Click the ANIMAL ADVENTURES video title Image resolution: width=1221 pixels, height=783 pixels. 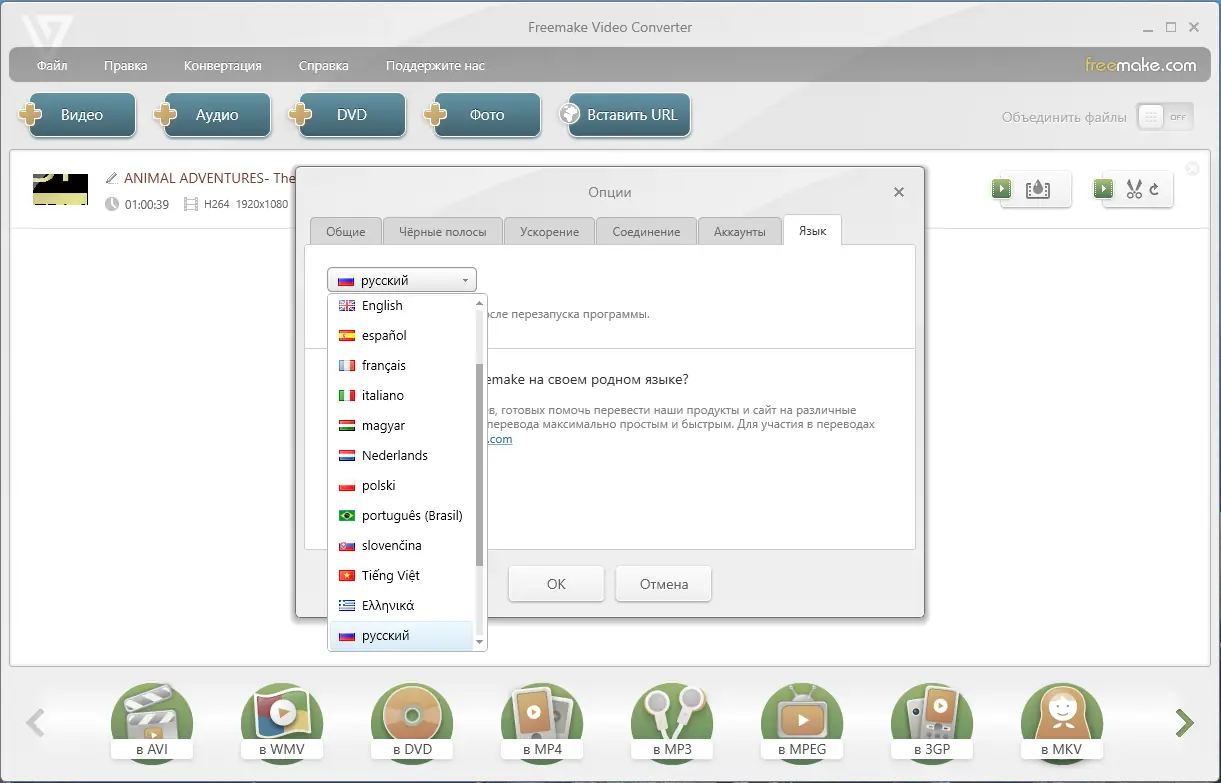coord(209,178)
